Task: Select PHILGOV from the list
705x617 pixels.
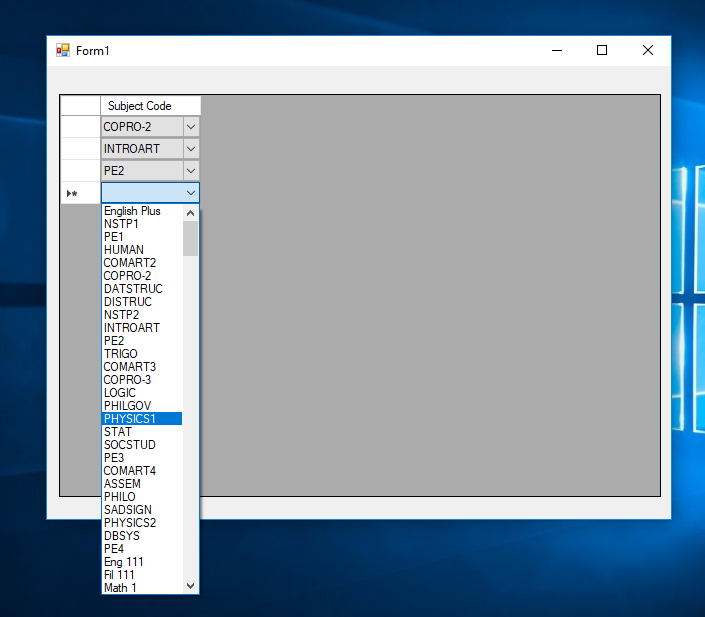Action: (142, 406)
